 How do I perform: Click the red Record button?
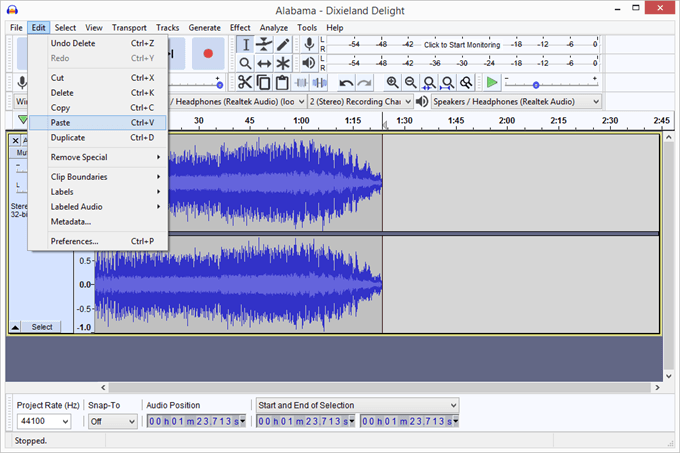[x=208, y=53]
